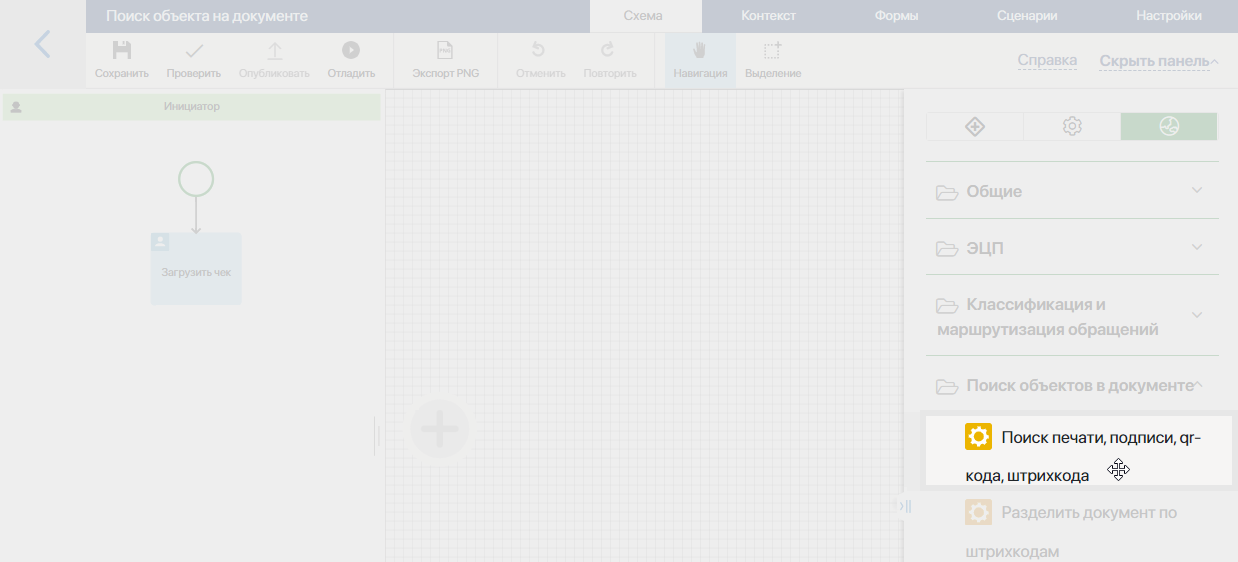Switch to the Контекст tab
Viewport: 1238px width, 562px height.
[768, 16]
